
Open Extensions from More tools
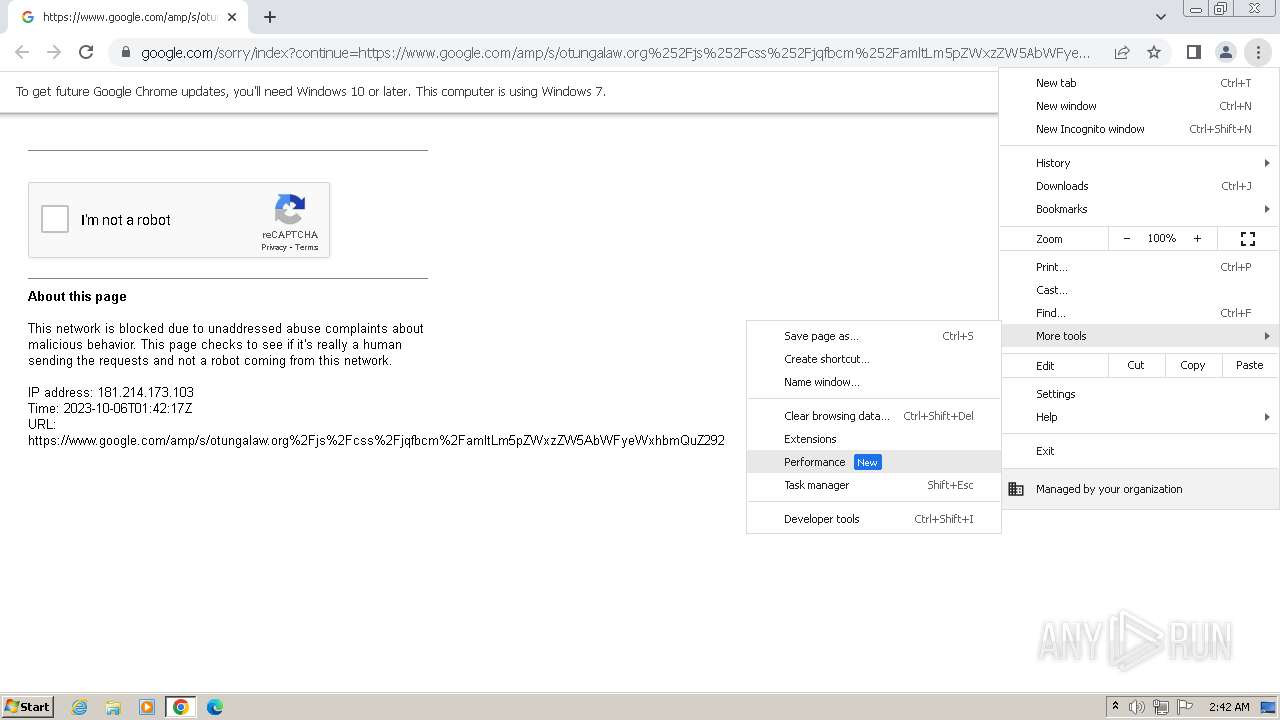(873, 439)
